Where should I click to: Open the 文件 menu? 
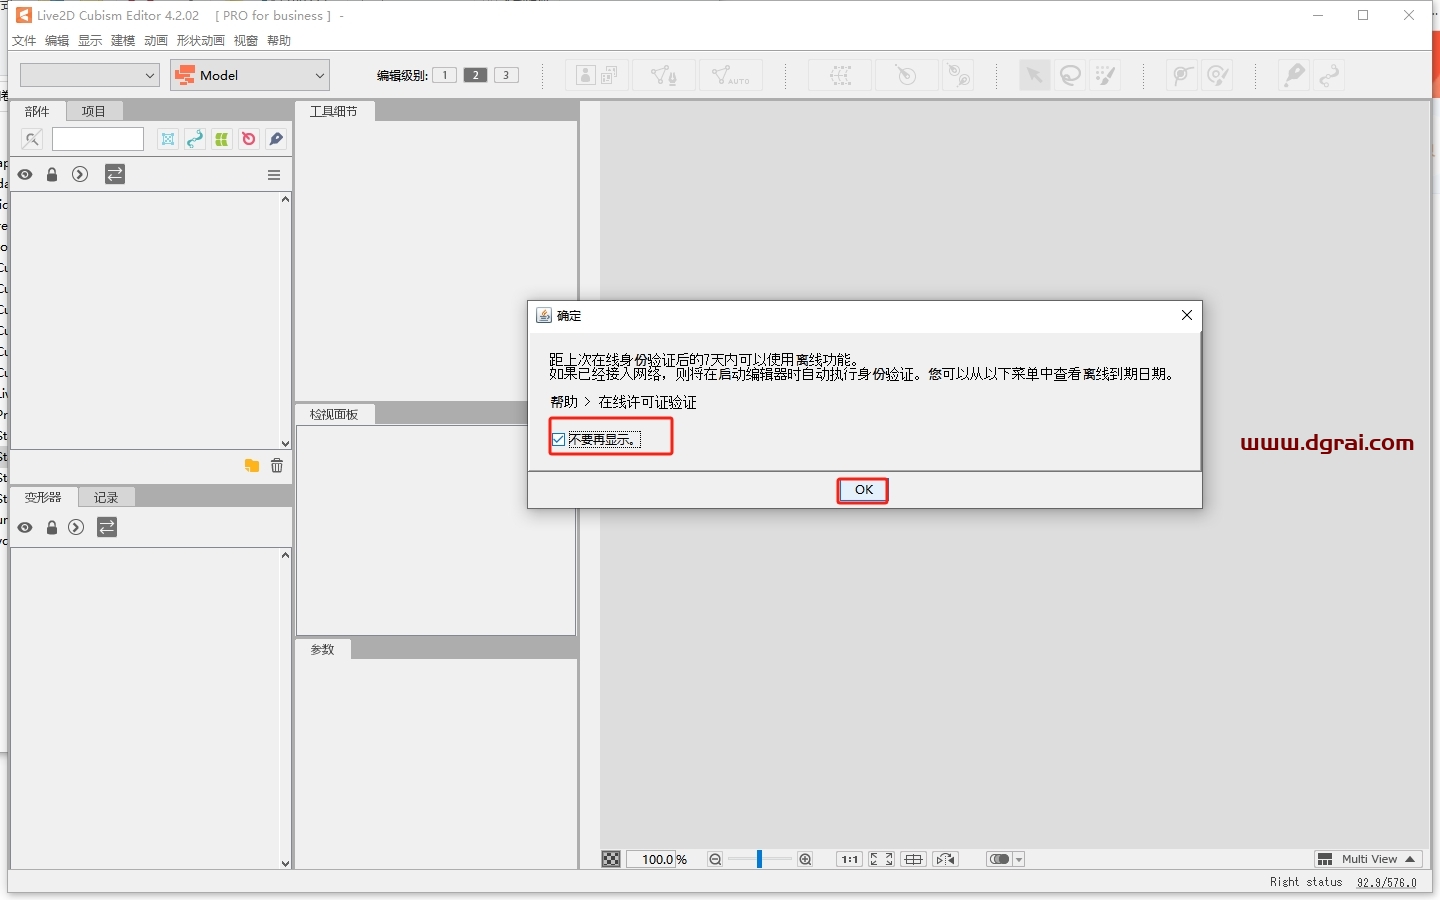point(24,41)
